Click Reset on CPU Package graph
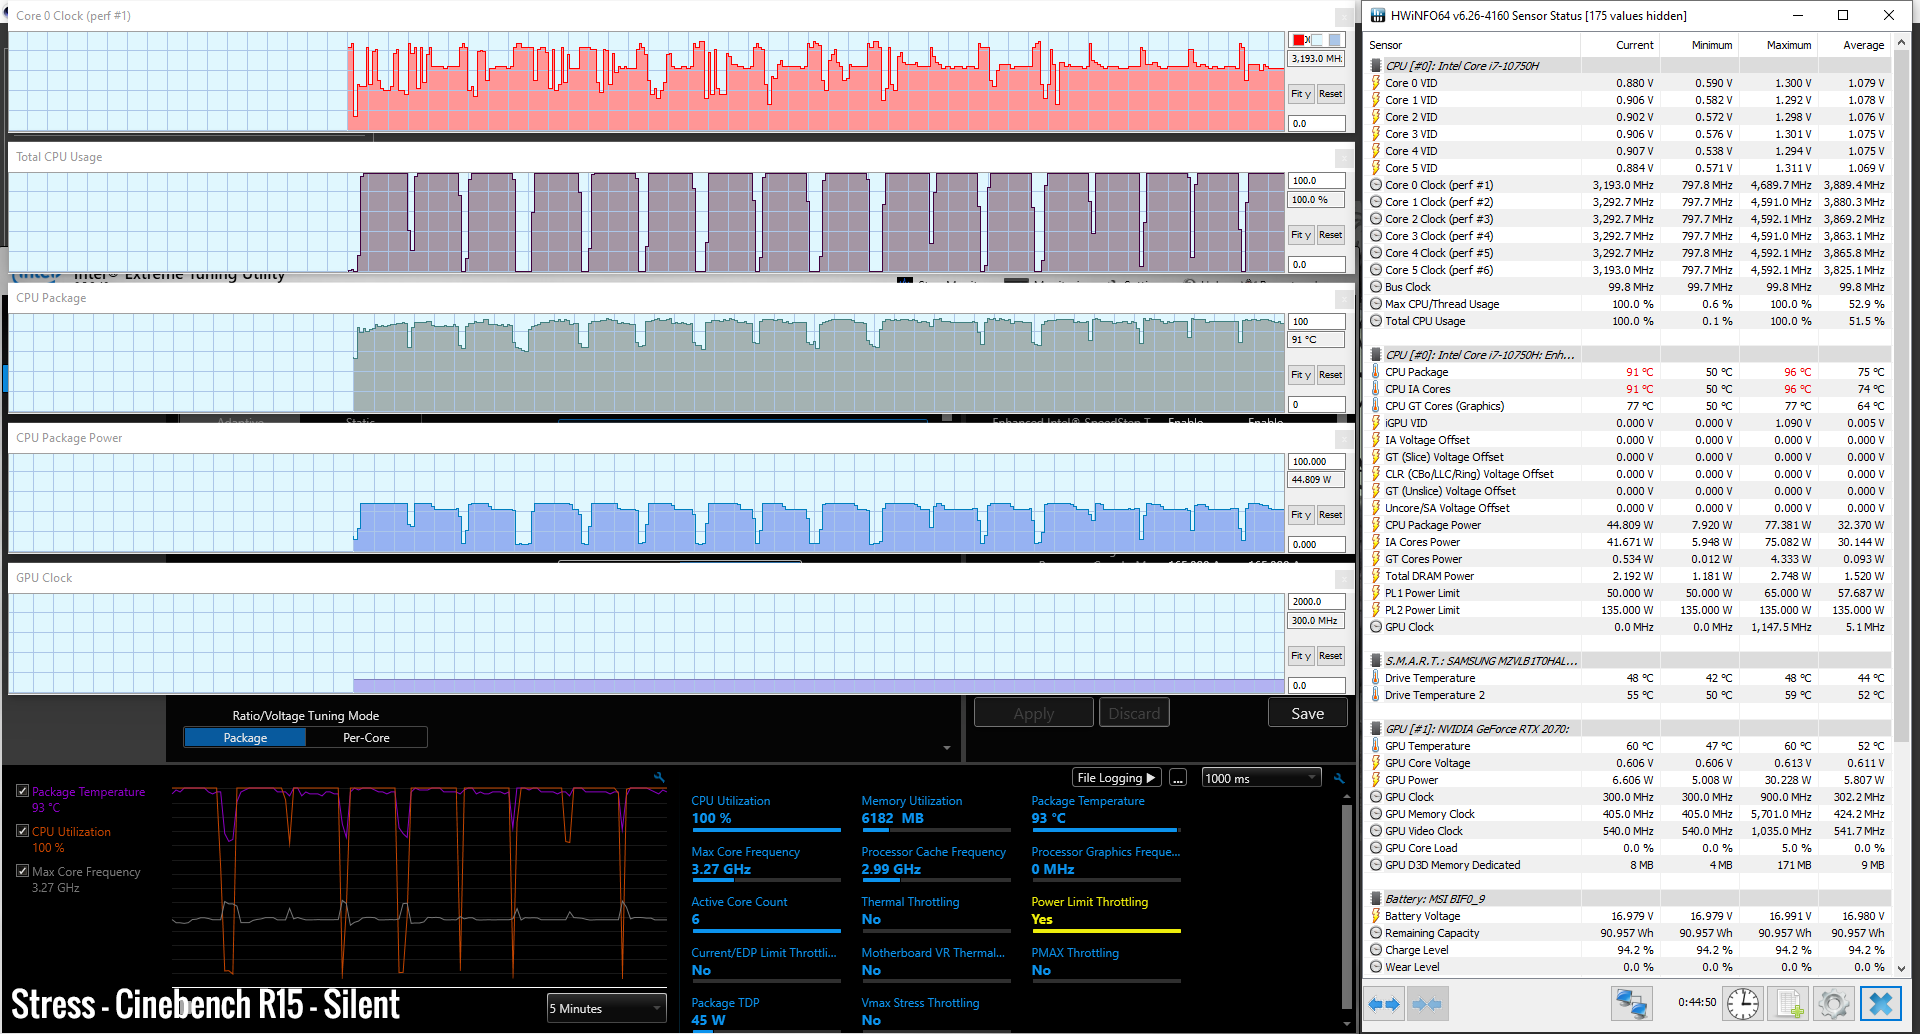 coord(1330,375)
